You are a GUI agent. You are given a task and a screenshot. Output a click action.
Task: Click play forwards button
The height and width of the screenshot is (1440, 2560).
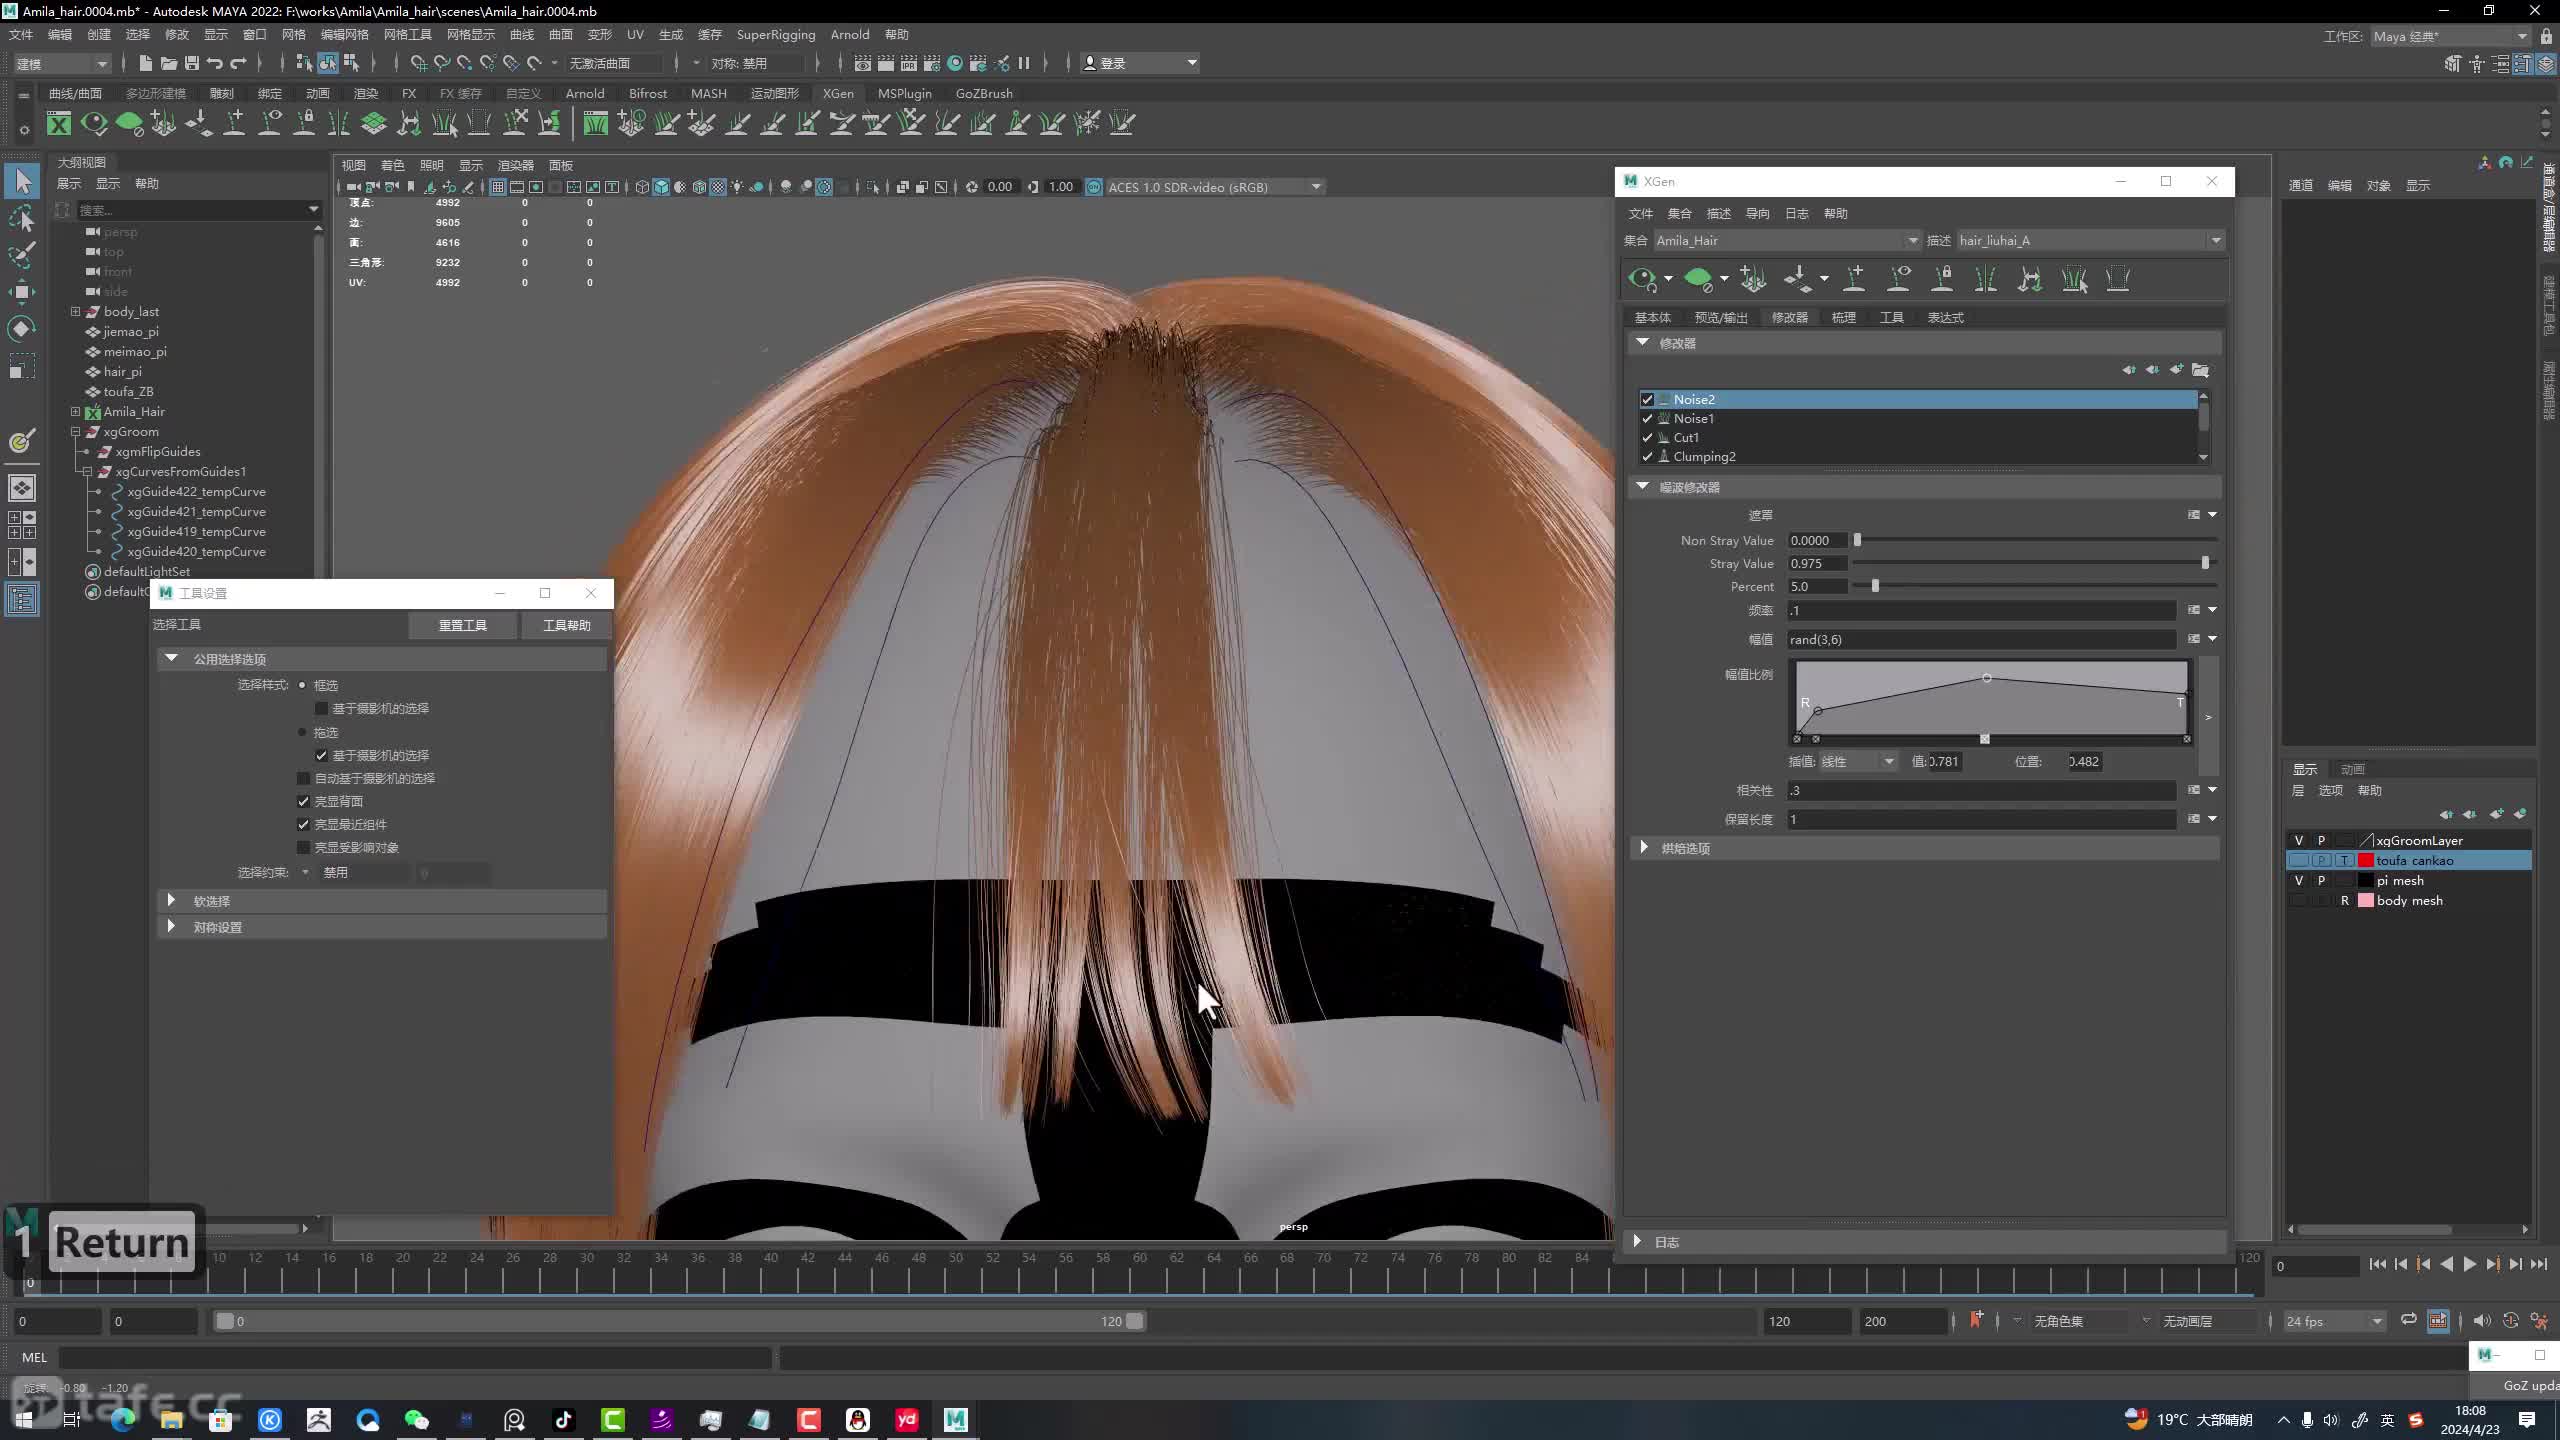coord(2469,1265)
